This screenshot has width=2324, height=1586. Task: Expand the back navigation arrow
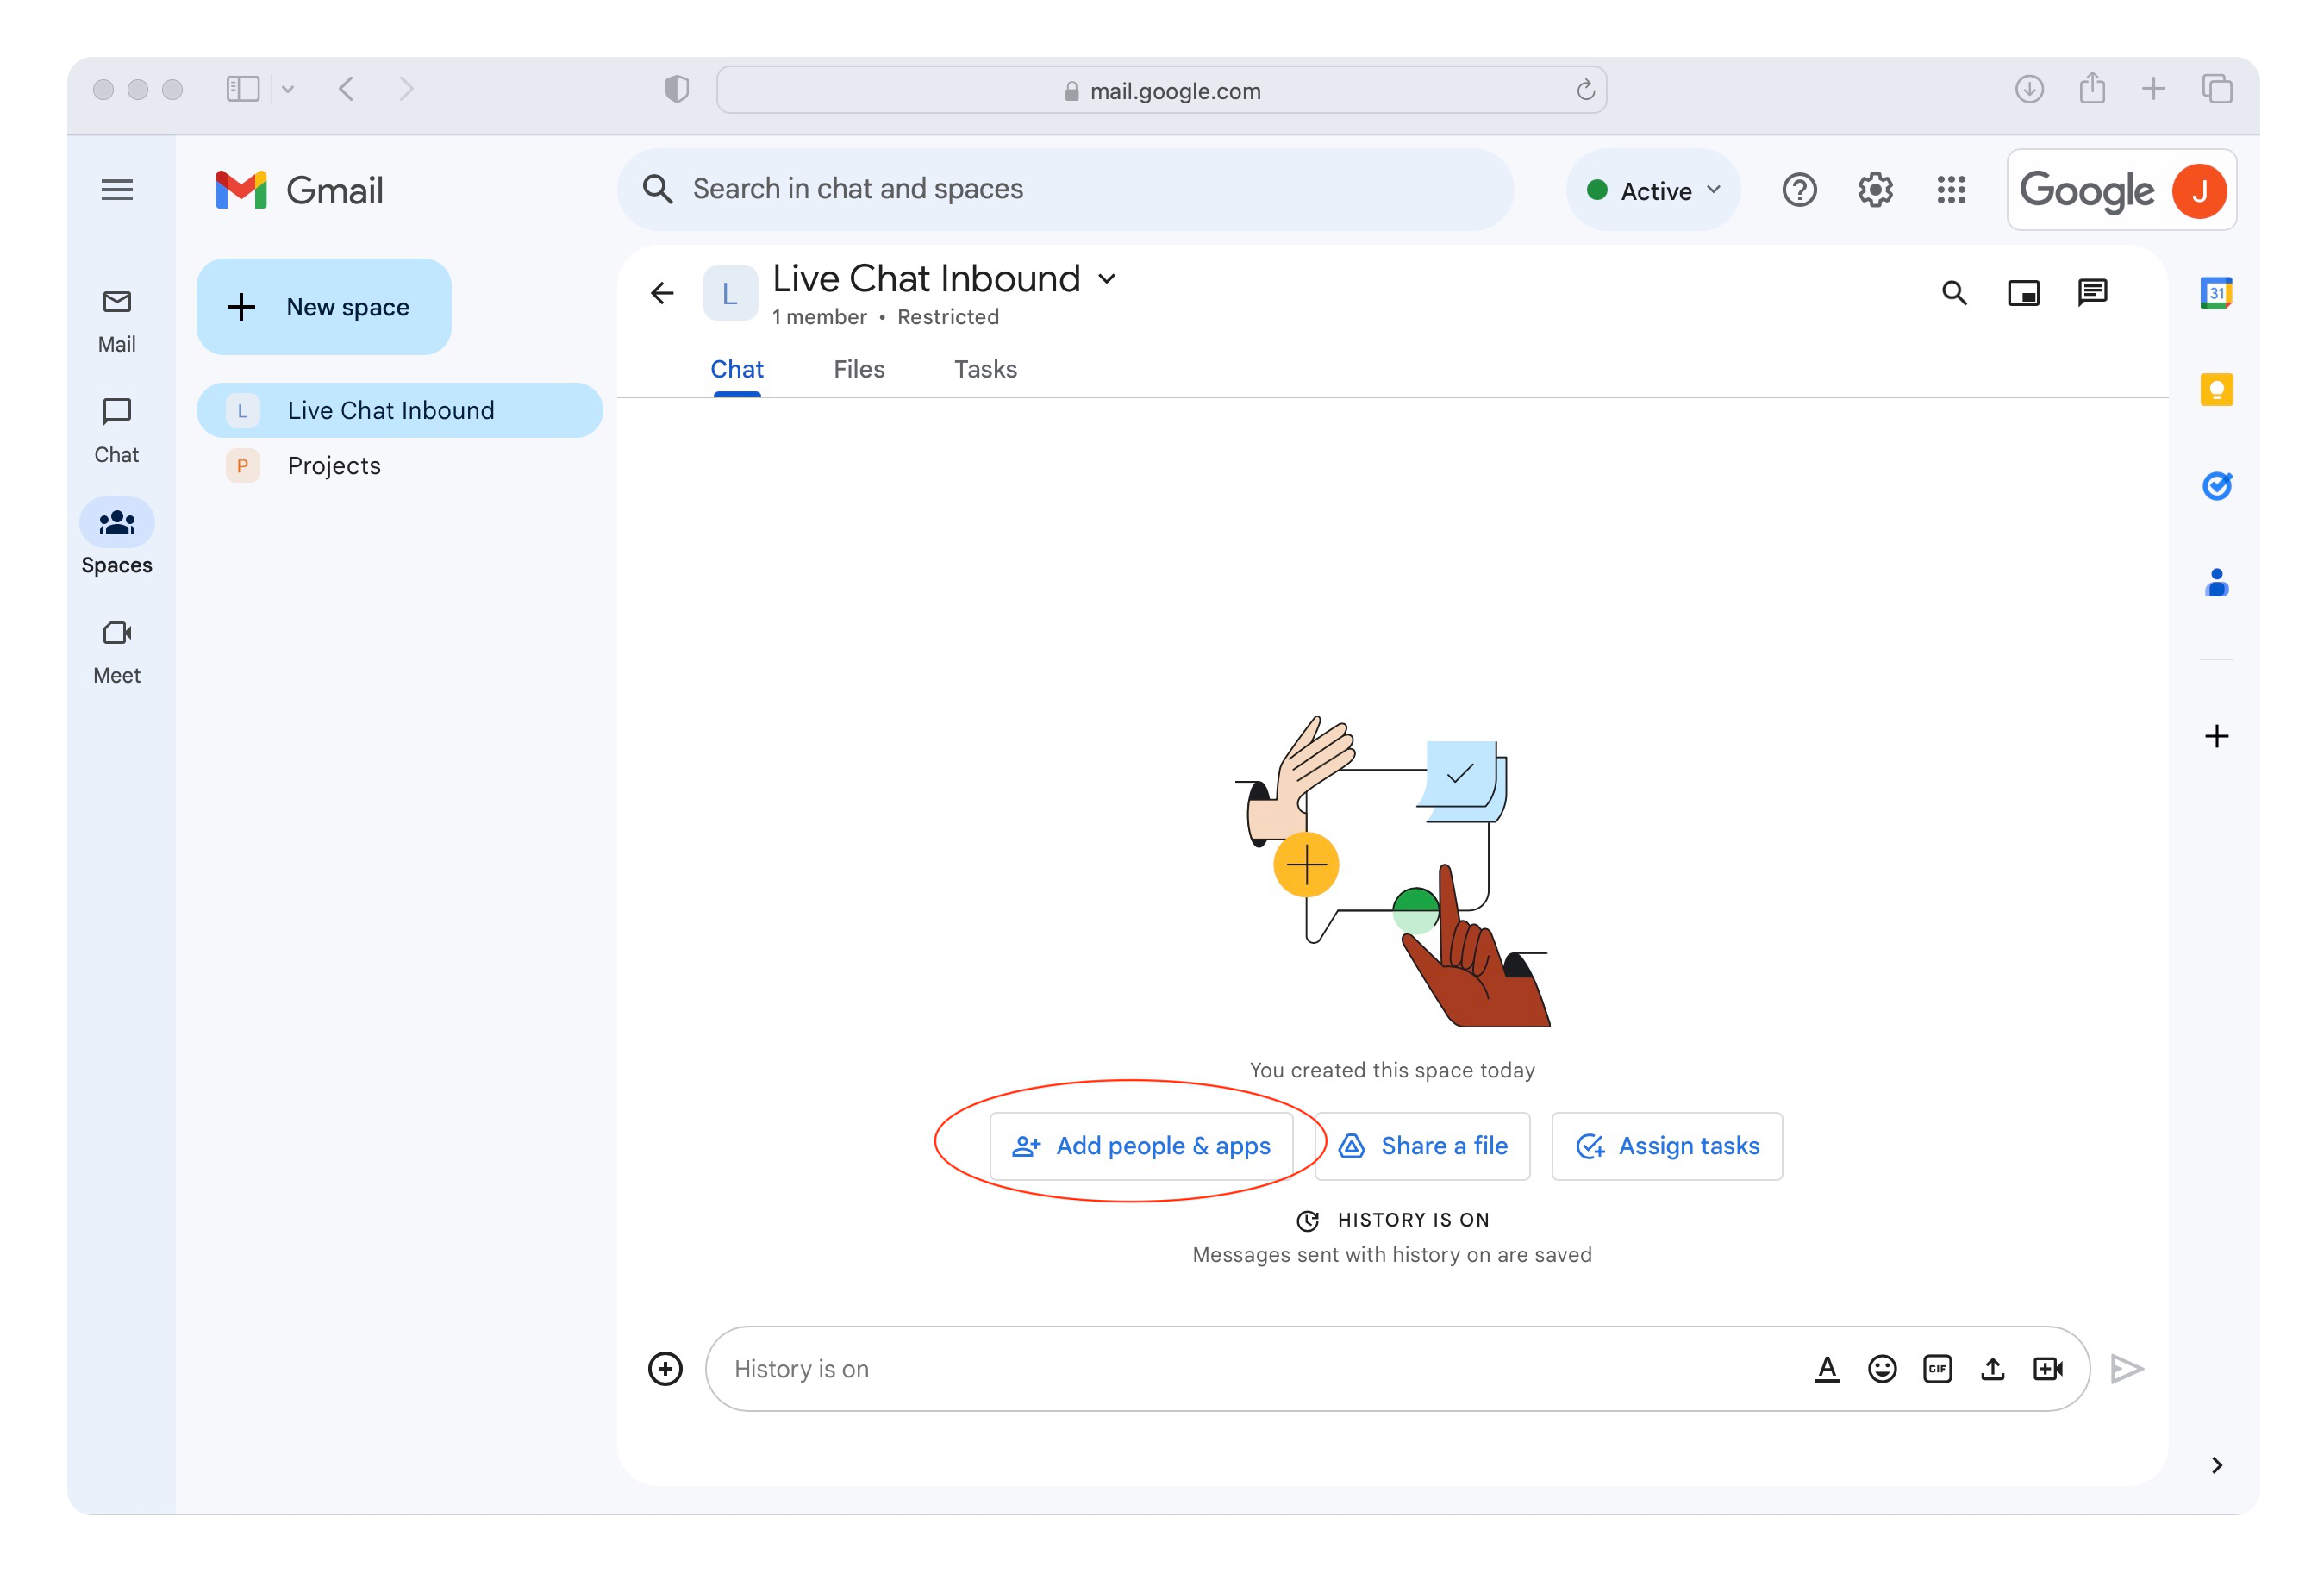[x=348, y=88]
